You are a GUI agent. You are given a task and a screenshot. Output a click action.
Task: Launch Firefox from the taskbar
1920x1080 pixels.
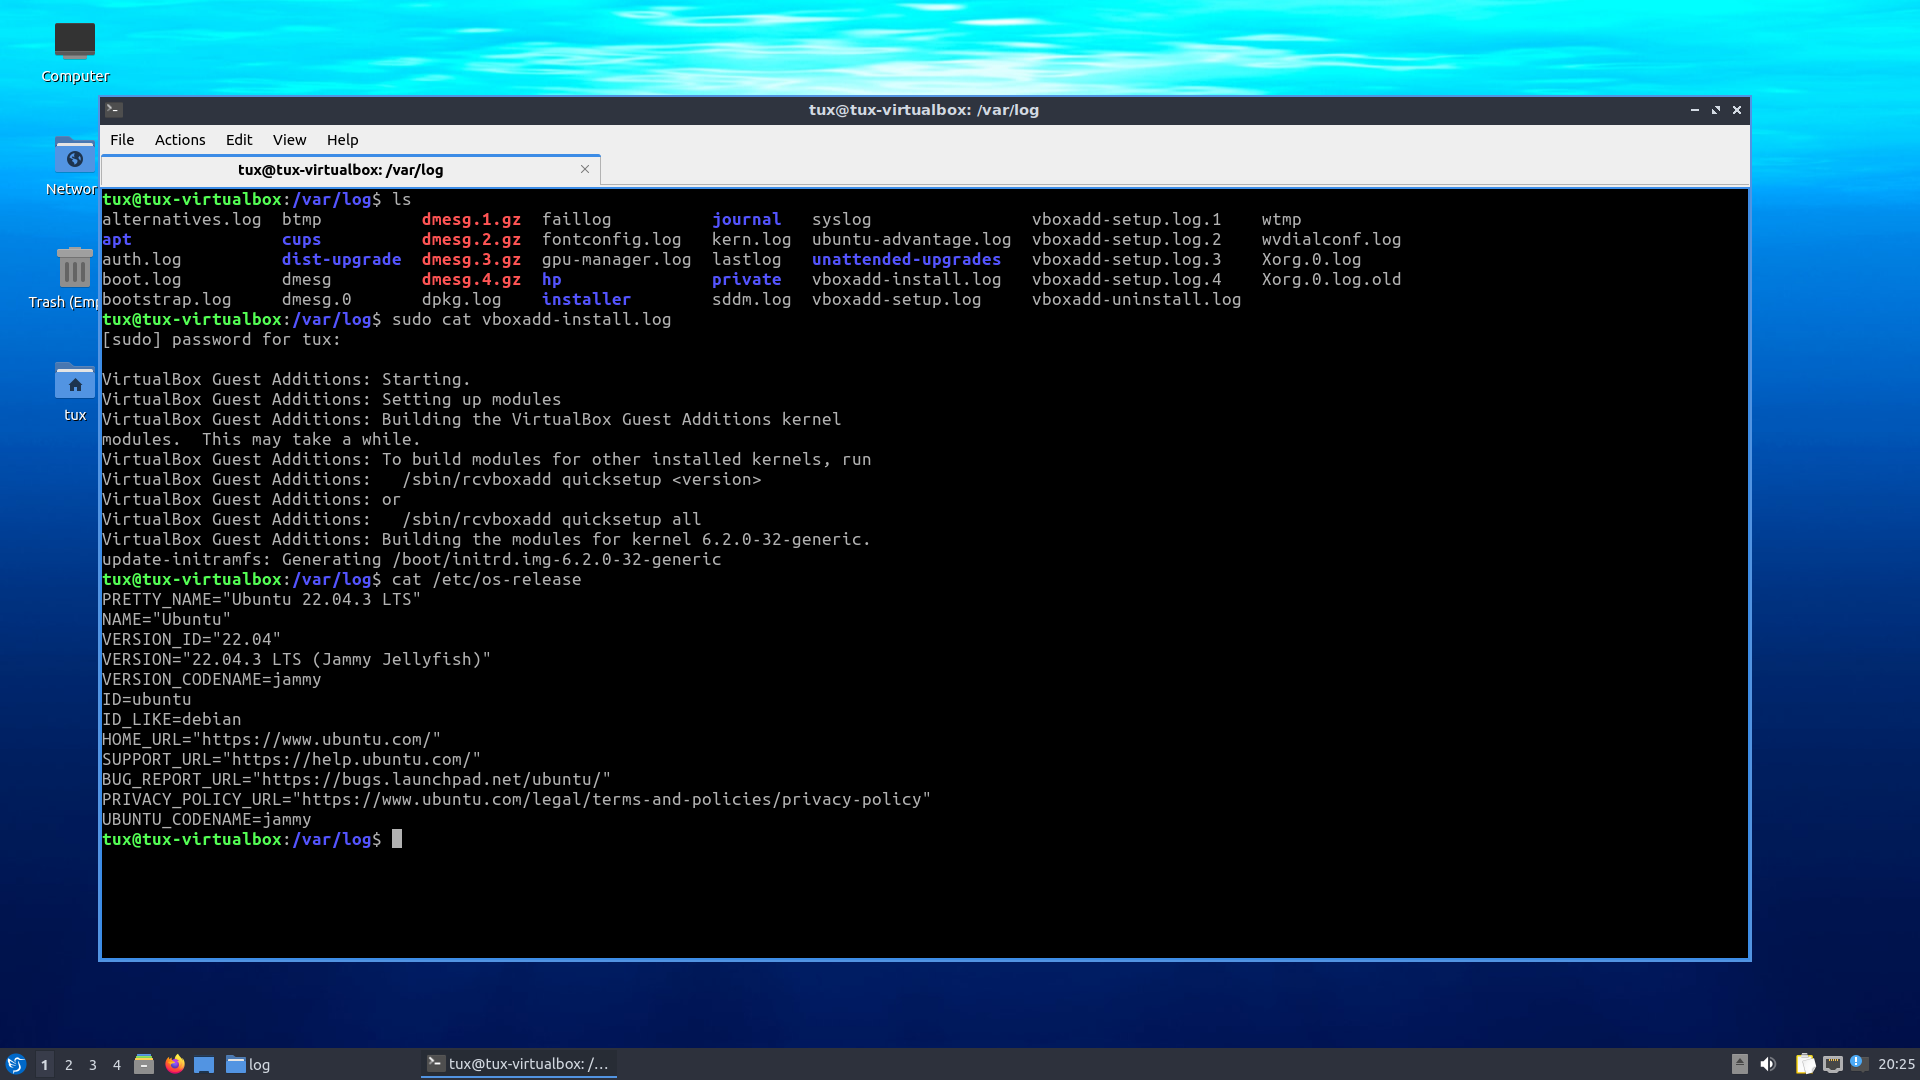(175, 1064)
